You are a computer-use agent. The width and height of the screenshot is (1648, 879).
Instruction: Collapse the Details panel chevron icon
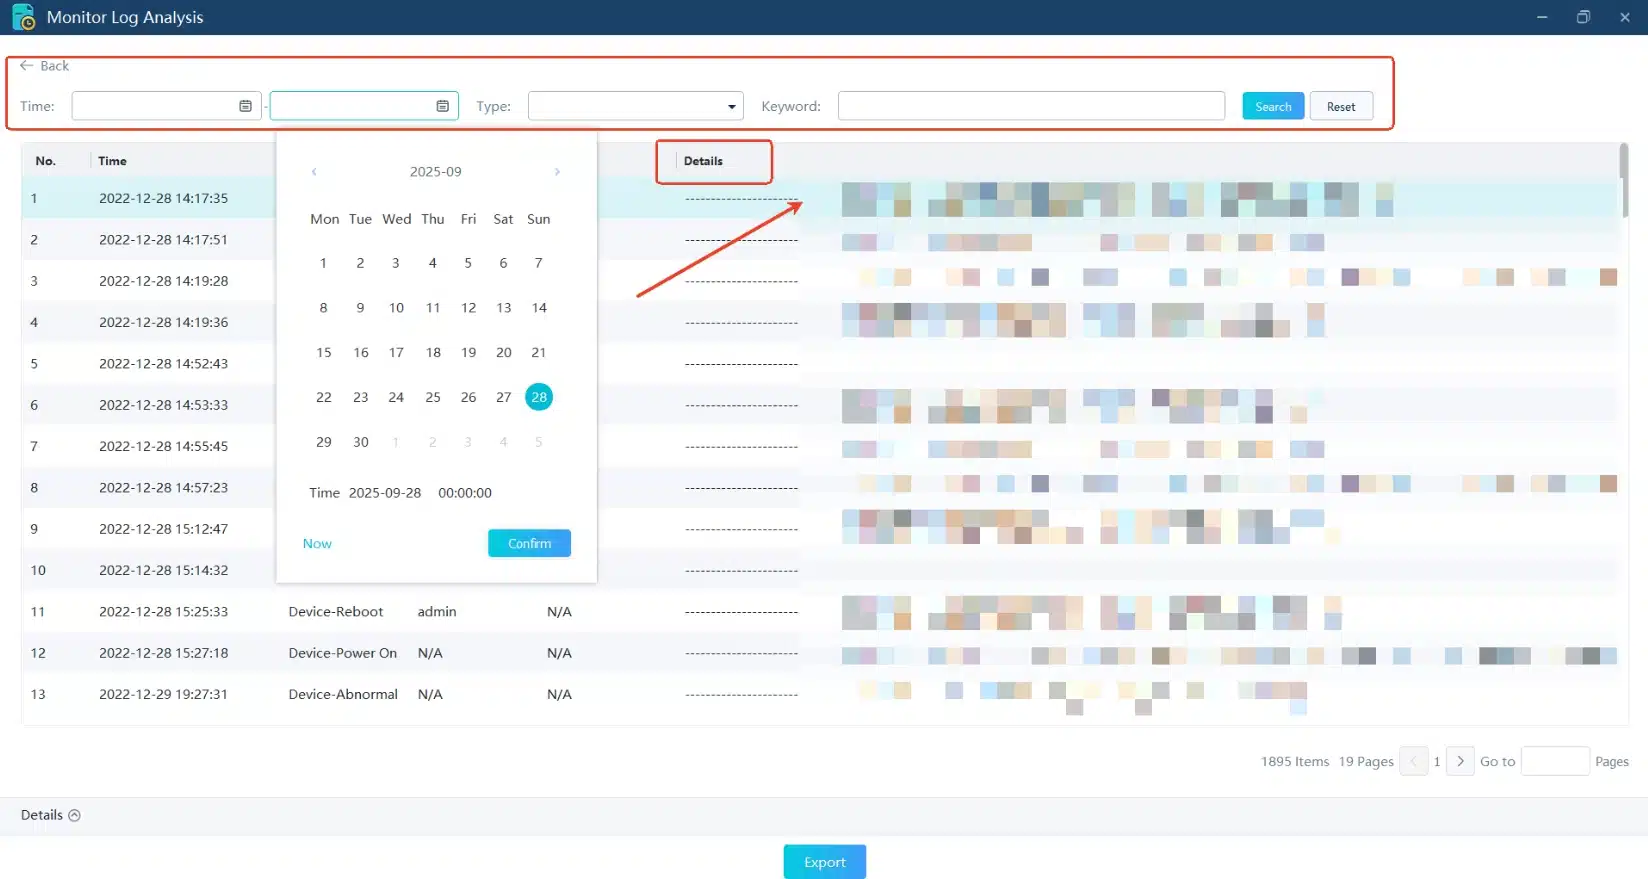tap(74, 816)
